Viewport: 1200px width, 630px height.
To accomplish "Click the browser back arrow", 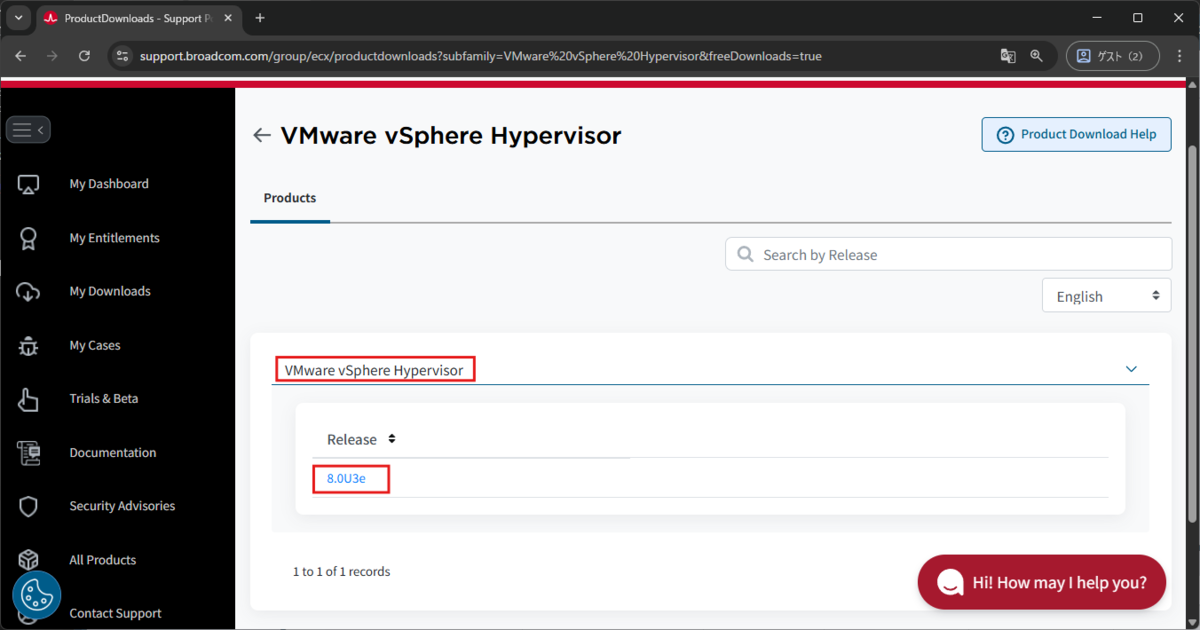I will coord(21,56).
